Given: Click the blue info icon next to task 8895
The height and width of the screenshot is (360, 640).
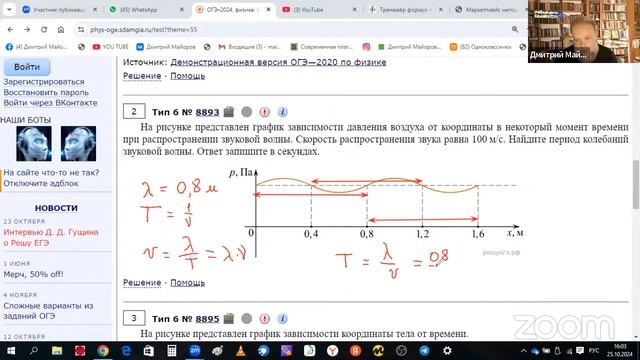Looking at the screenshot, I should pos(282,318).
